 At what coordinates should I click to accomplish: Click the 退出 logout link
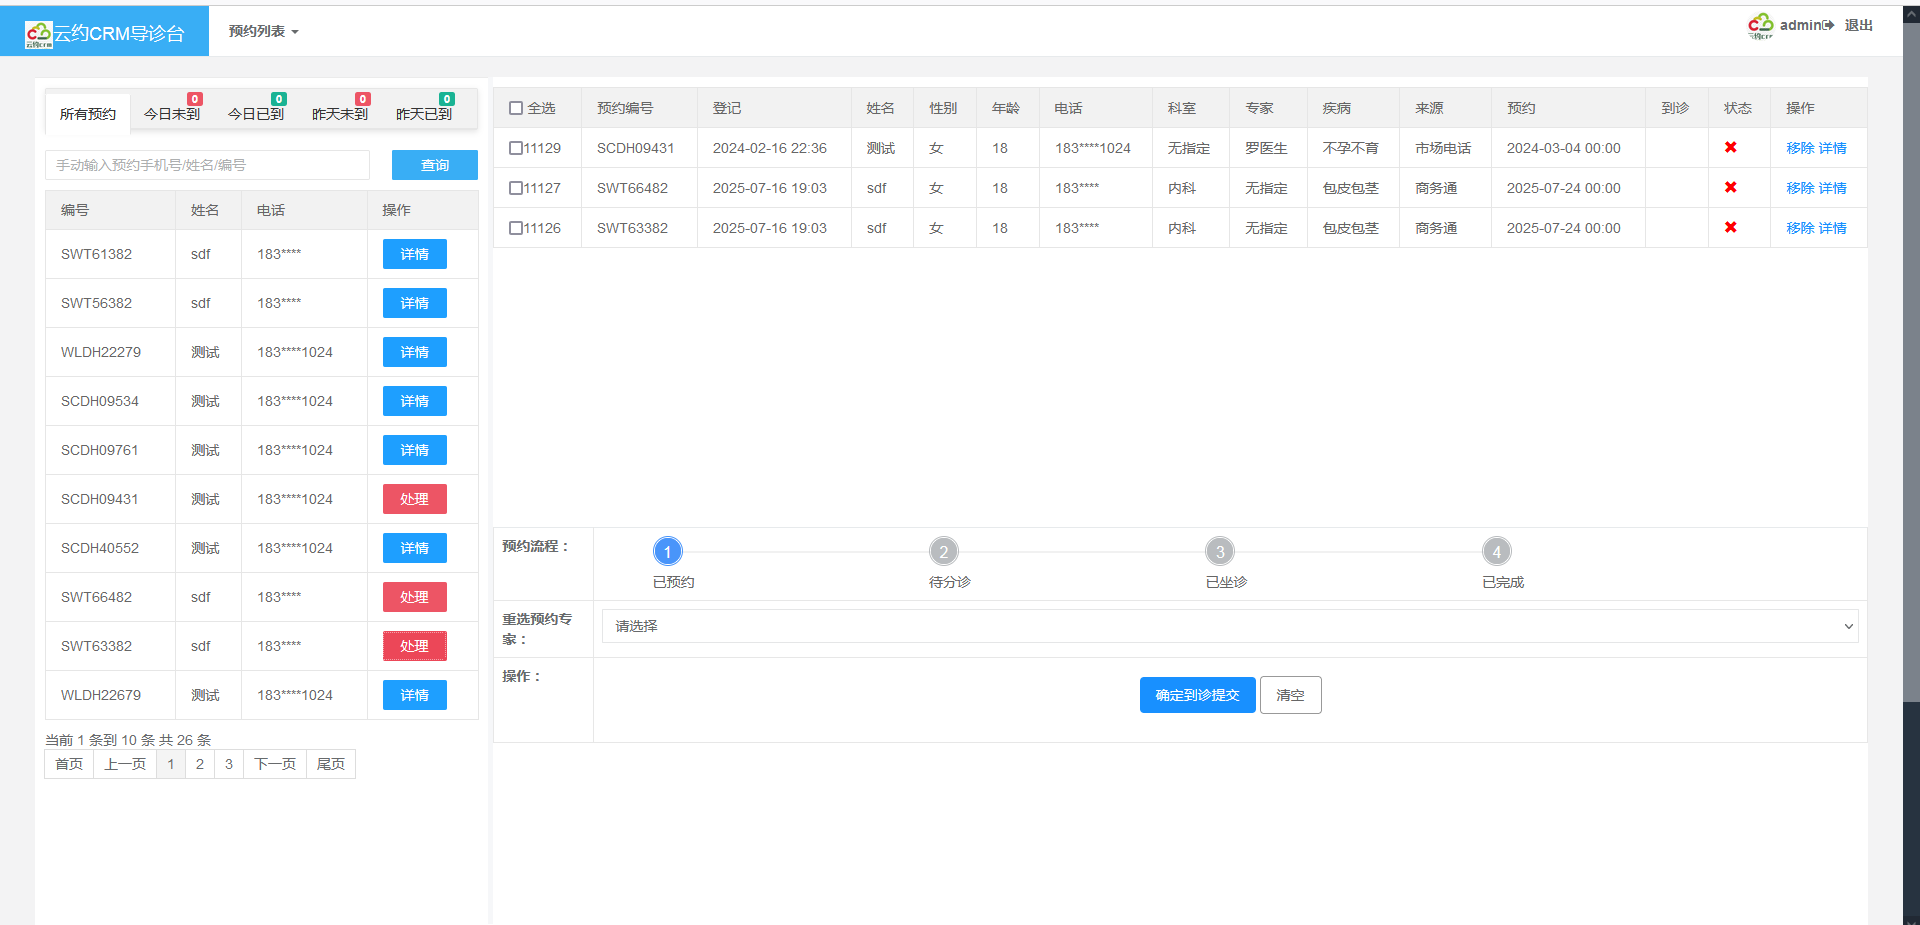pos(1858,26)
